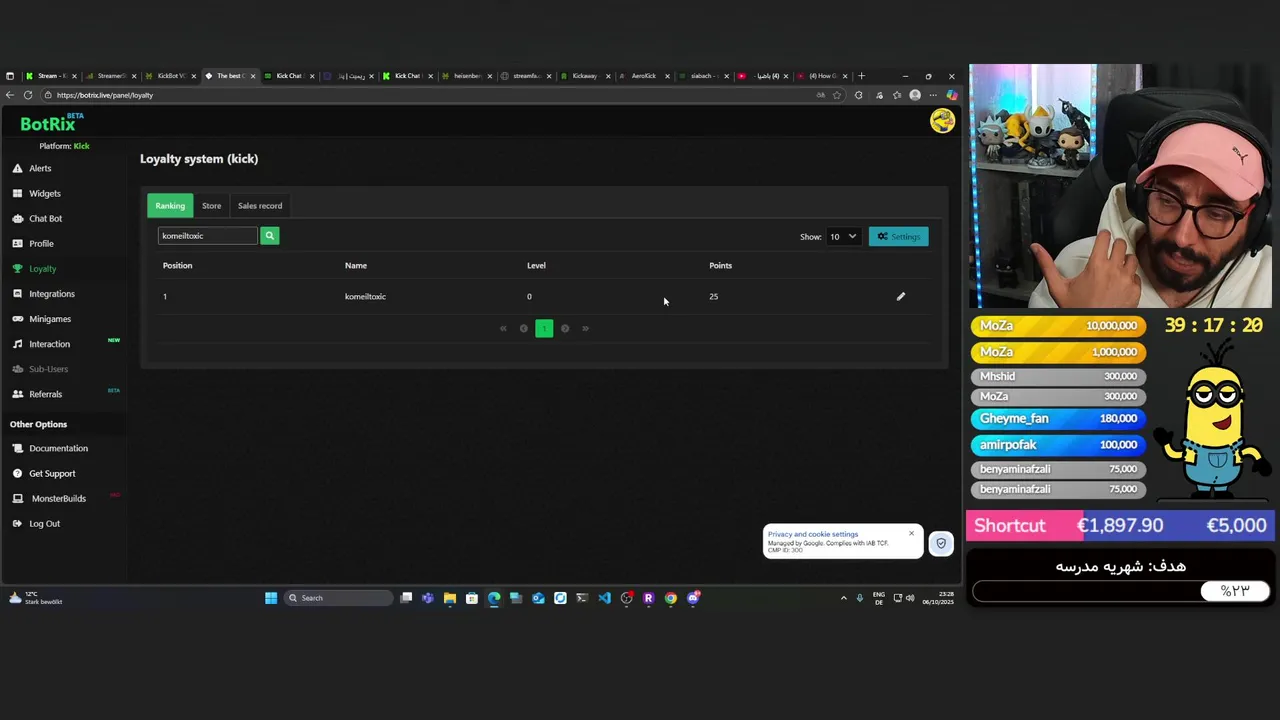Open Visual Studio Code from the taskbar
Image resolution: width=1280 pixels, height=720 pixels.
click(x=604, y=598)
